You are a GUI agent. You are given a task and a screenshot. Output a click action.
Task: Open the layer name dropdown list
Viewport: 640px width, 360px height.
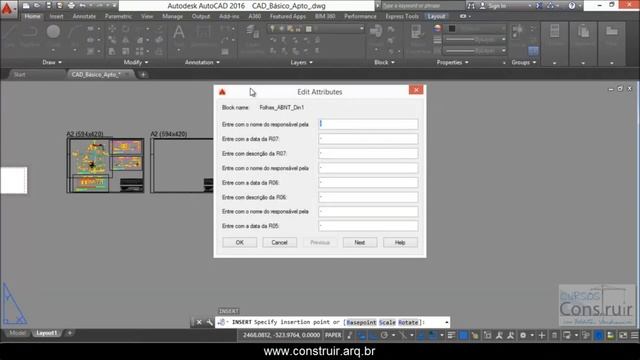pyautogui.click(x=362, y=29)
